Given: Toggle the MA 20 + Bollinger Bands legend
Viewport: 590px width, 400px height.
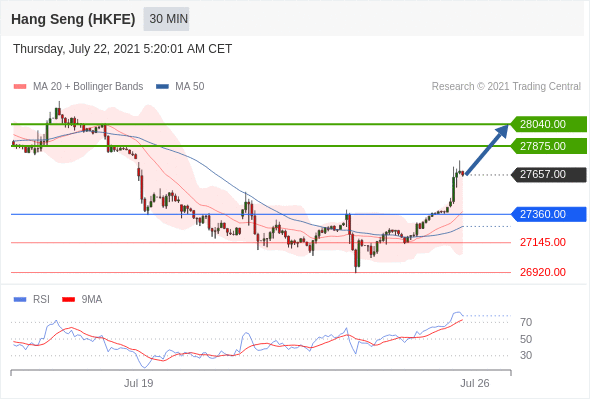Looking at the screenshot, I should click(x=88, y=87).
